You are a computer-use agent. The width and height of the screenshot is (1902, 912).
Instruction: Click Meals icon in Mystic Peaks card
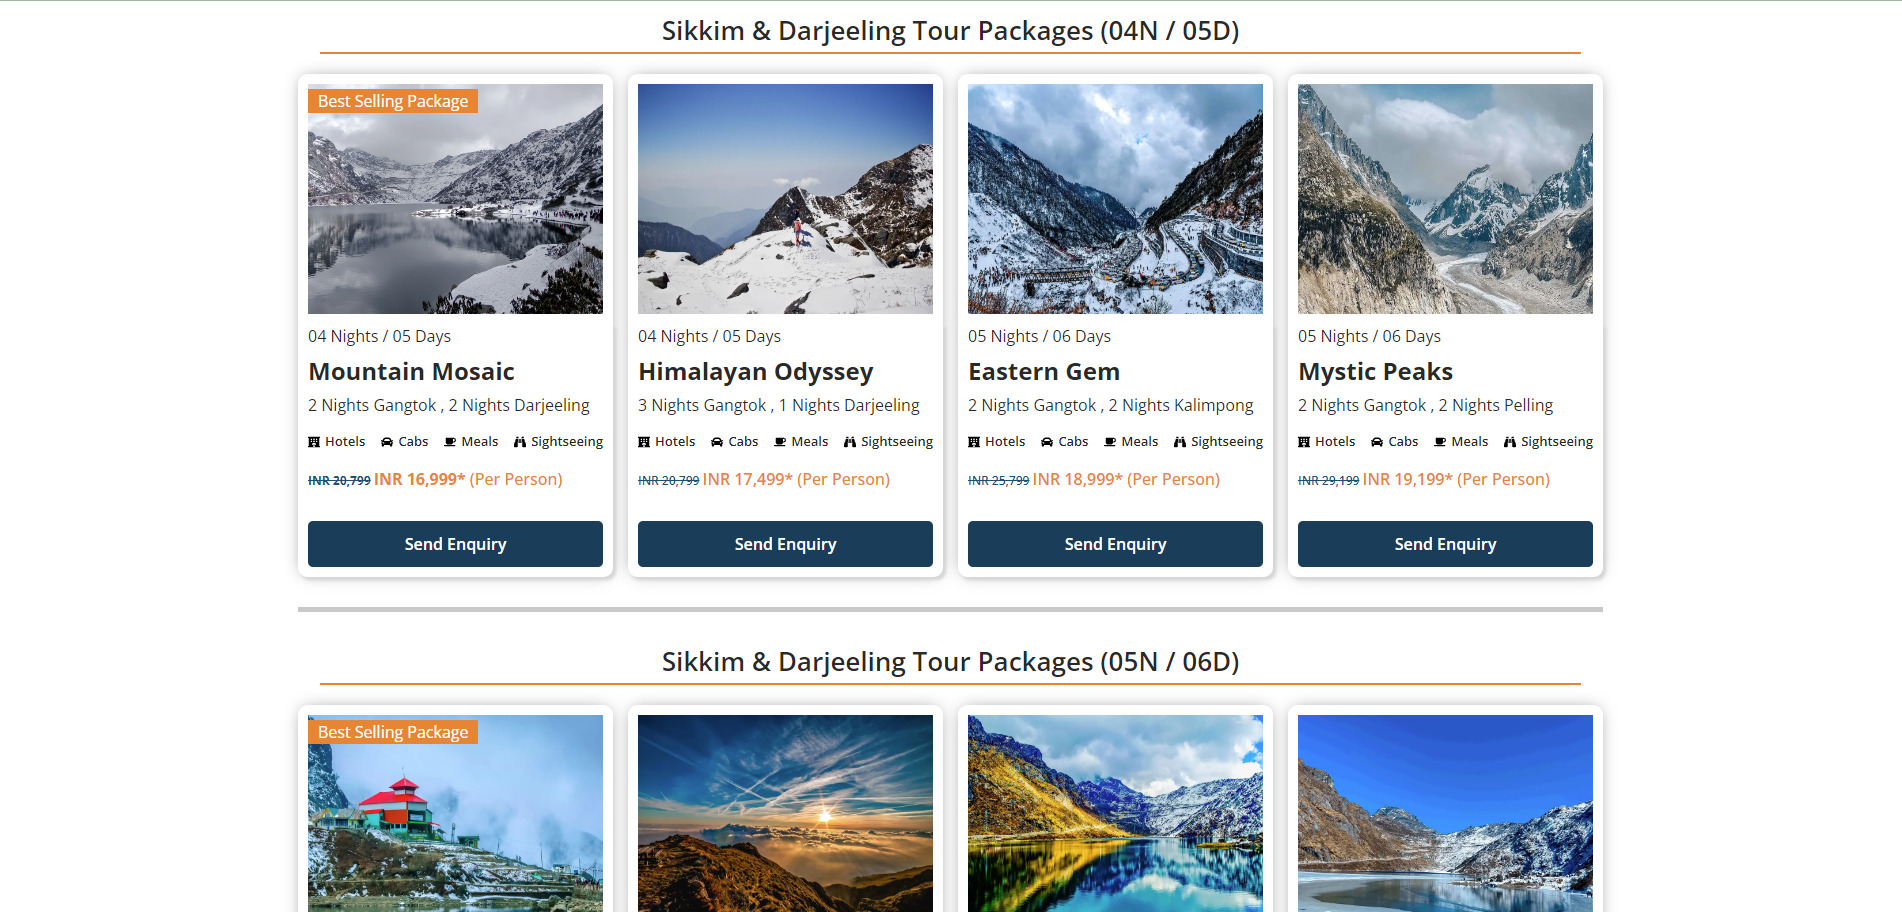(1440, 442)
